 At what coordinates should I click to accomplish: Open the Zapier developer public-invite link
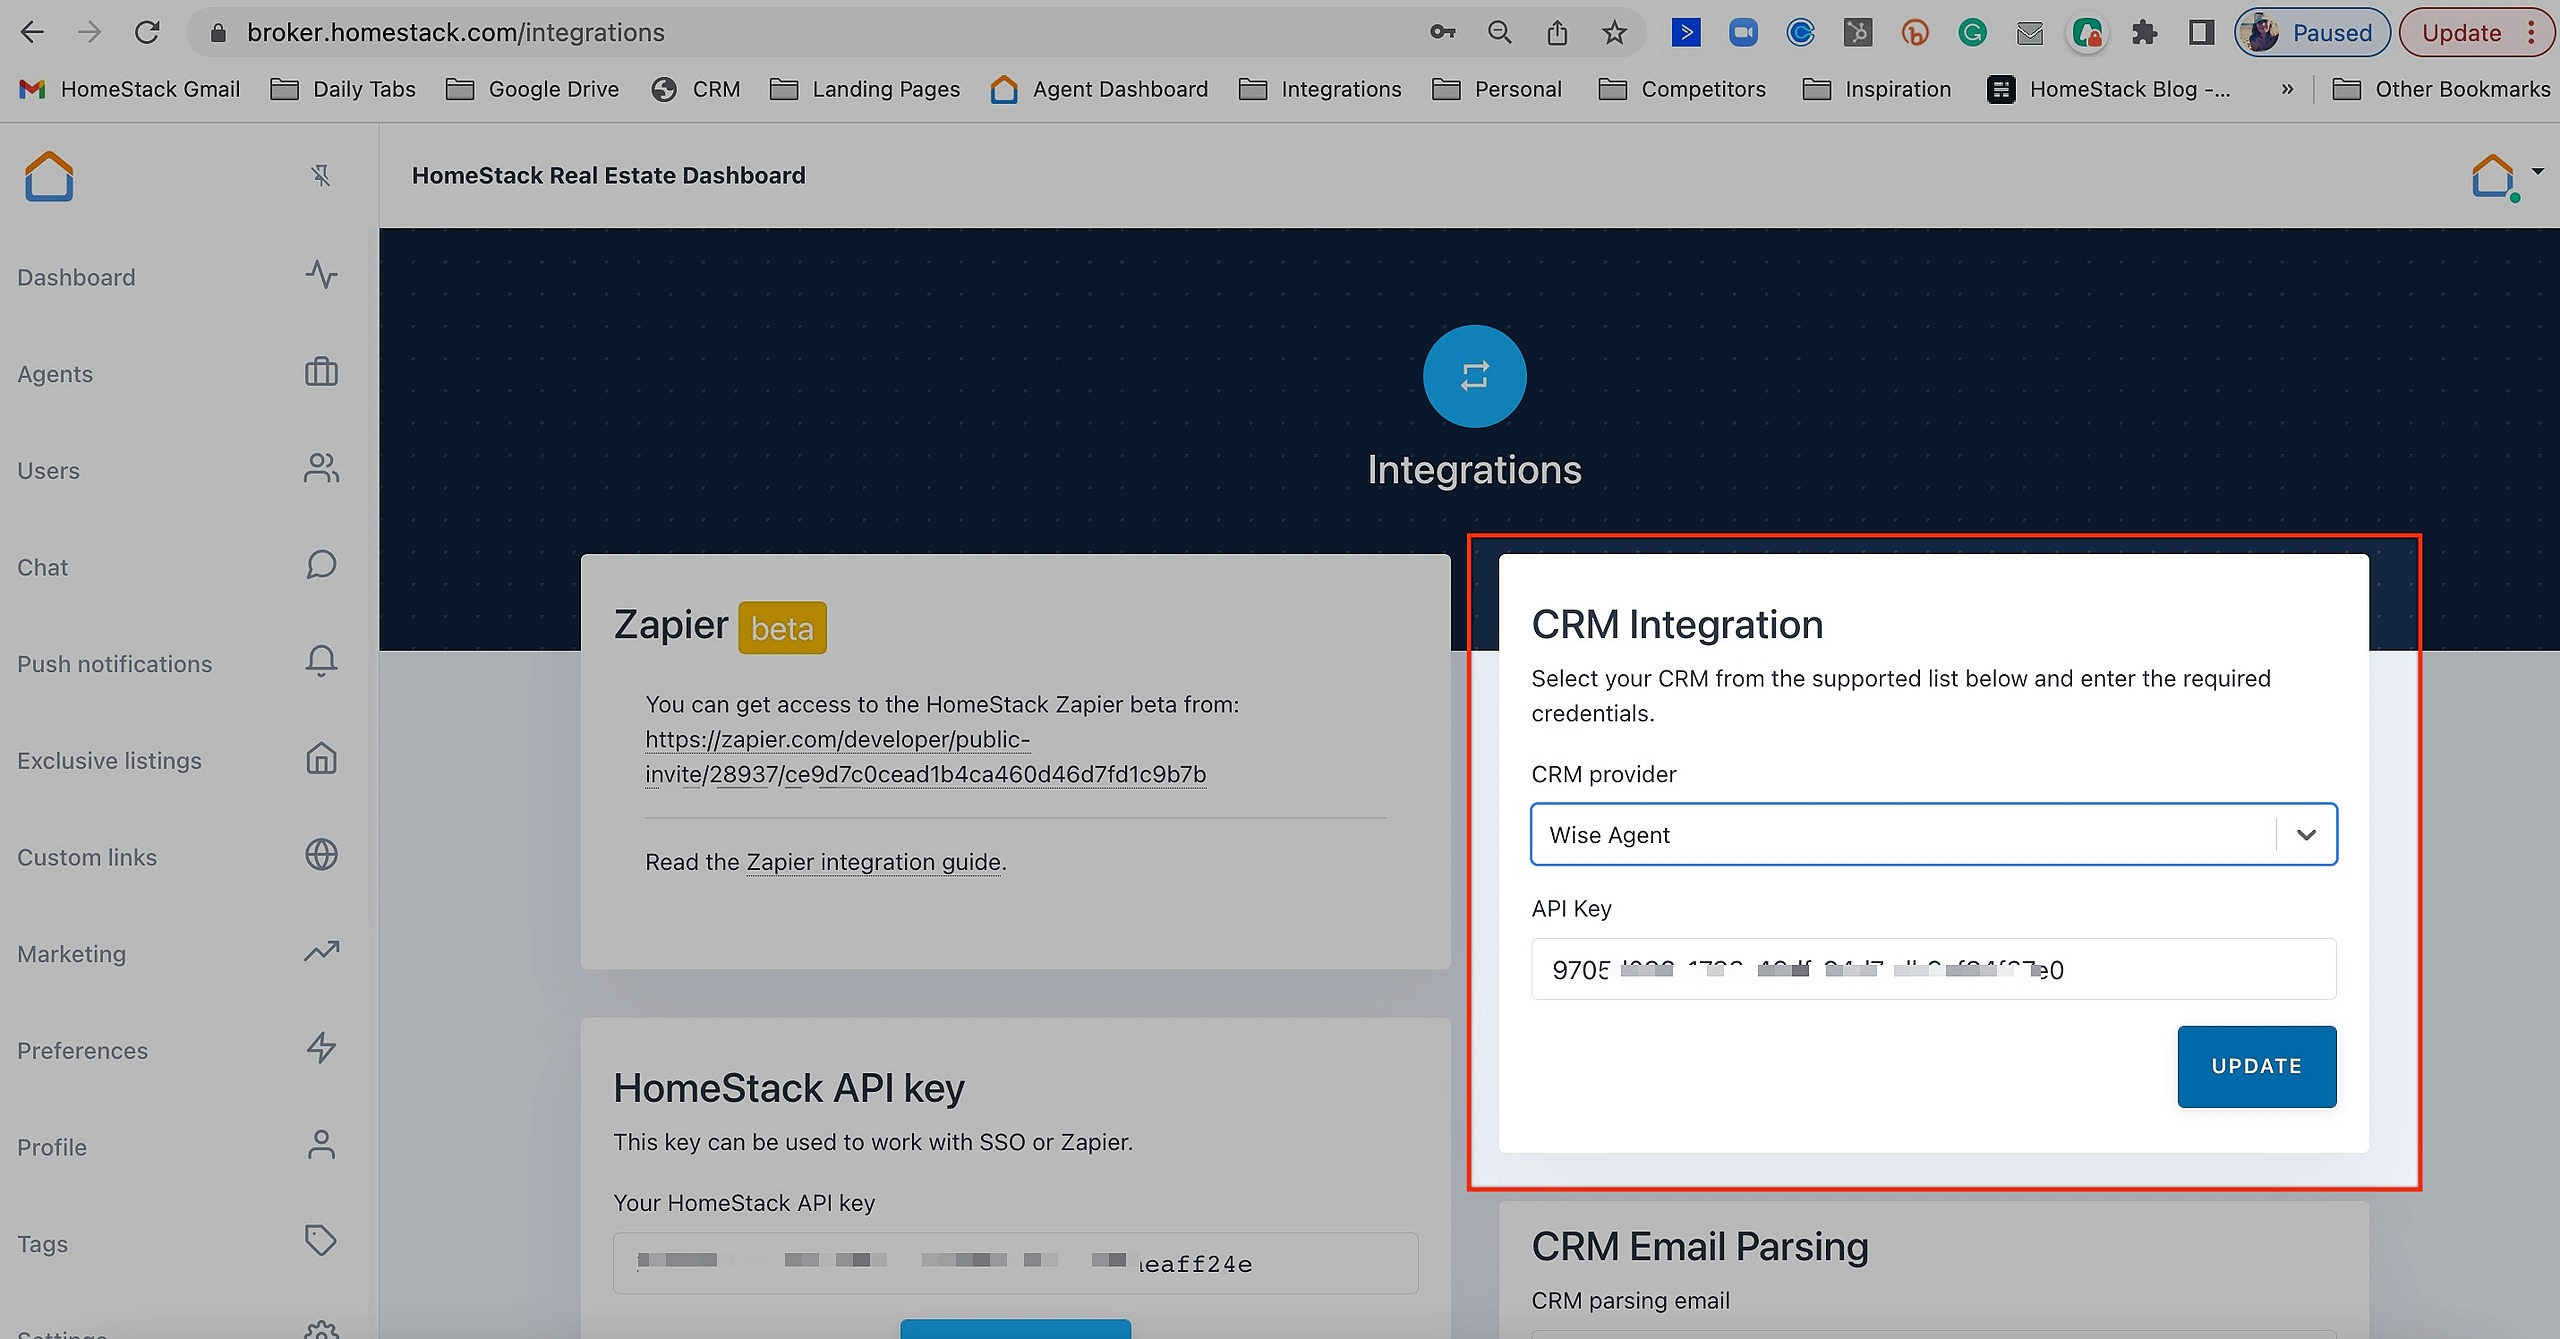click(925, 757)
